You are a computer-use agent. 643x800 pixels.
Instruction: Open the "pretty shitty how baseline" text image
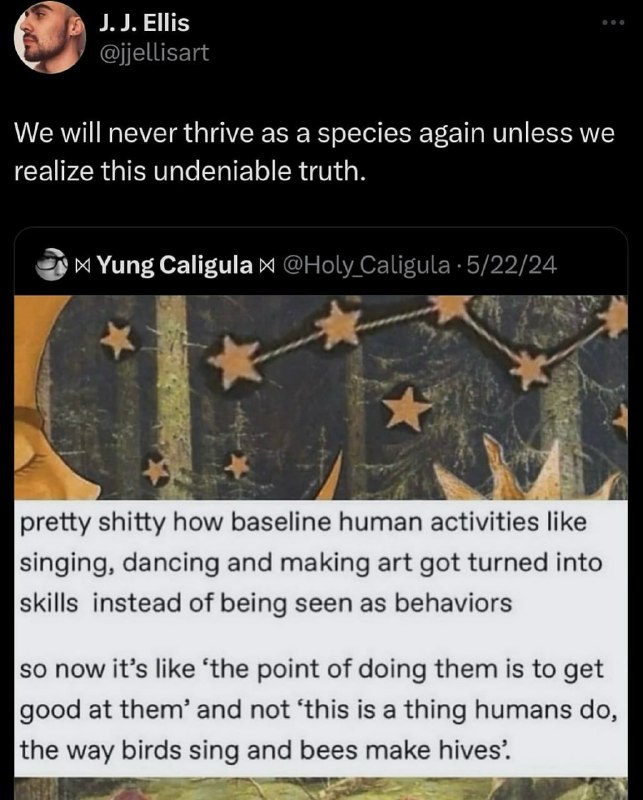coord(321,638)
